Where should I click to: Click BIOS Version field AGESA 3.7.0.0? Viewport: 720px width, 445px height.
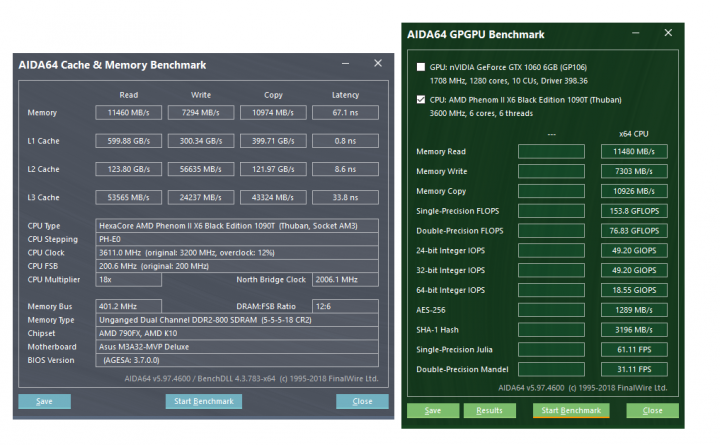(237, 360)
